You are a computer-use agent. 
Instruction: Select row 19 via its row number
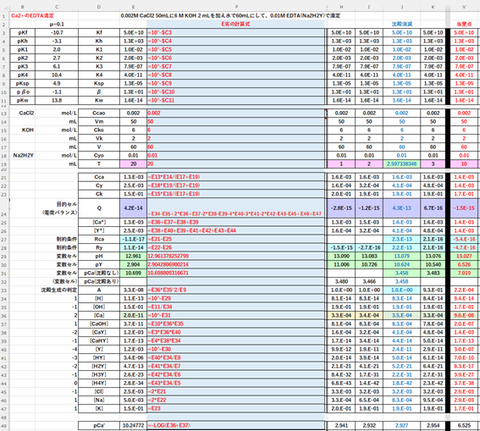pyautogui.click(x=4, y=164)
